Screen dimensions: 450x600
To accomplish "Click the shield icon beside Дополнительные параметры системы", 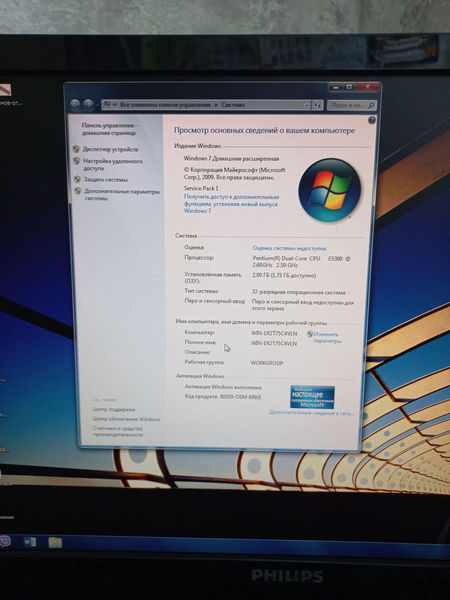I will pyautogui.click(x=78, y=191).
